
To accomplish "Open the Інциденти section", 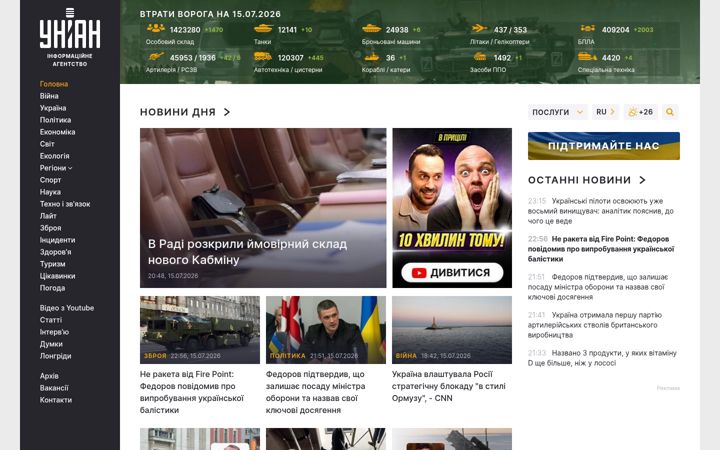I will (57, 240).
